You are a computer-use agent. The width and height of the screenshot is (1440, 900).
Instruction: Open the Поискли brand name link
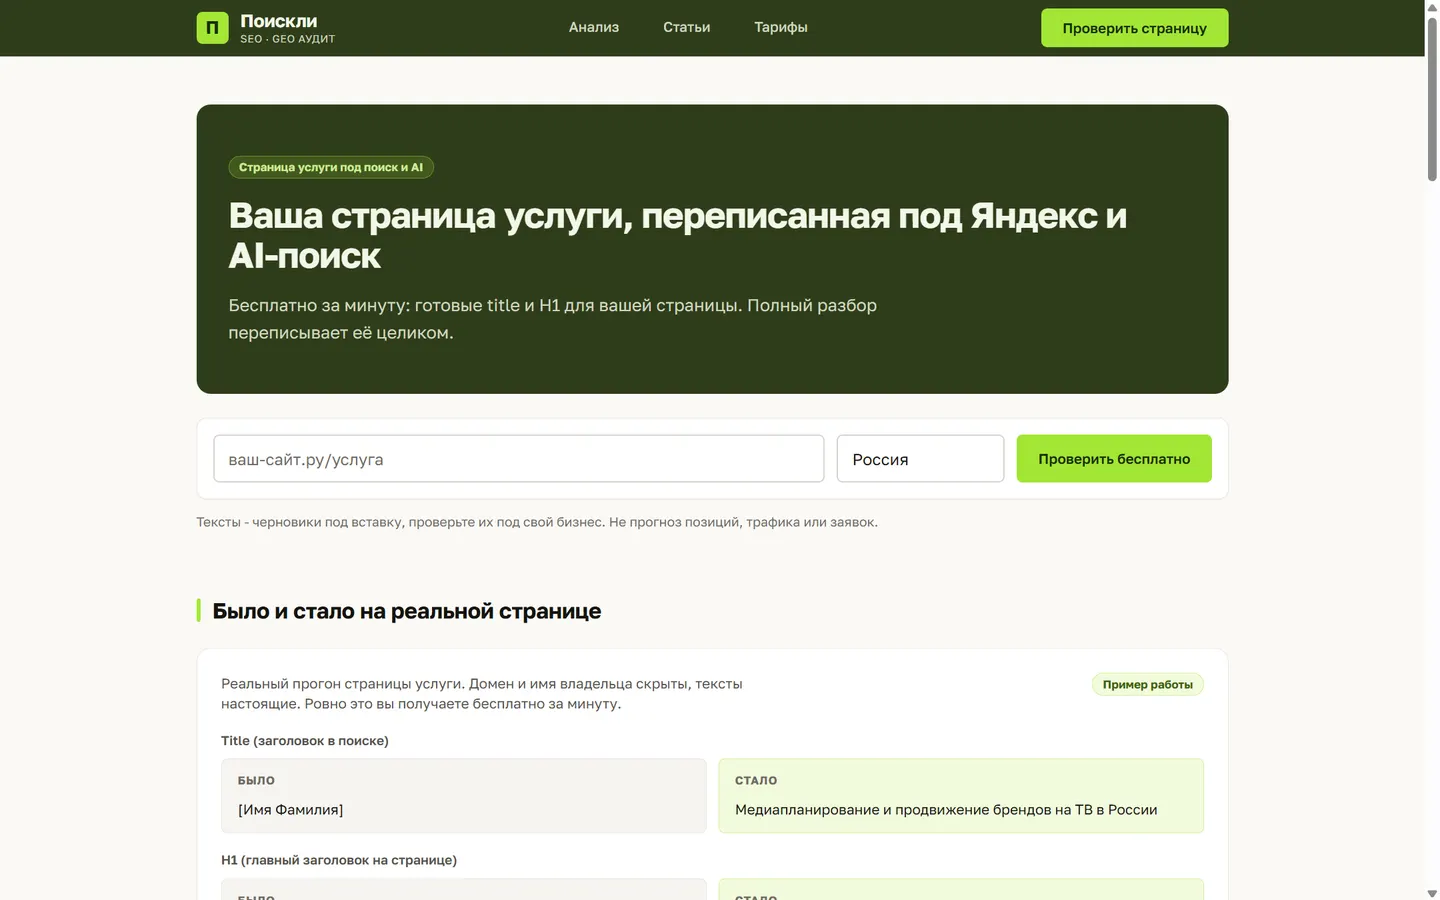tap(279, 21)
